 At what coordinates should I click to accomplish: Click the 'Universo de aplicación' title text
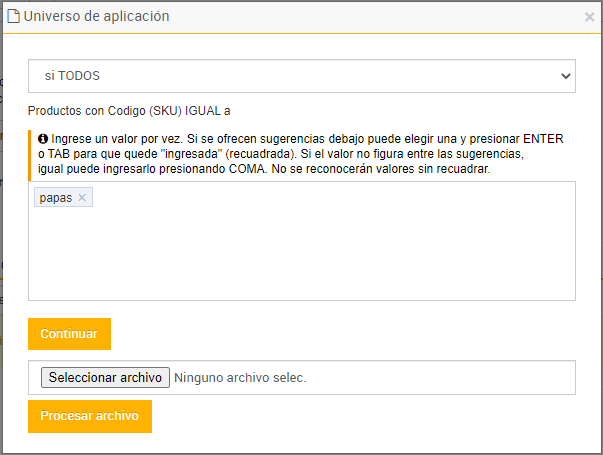point(96,16)
